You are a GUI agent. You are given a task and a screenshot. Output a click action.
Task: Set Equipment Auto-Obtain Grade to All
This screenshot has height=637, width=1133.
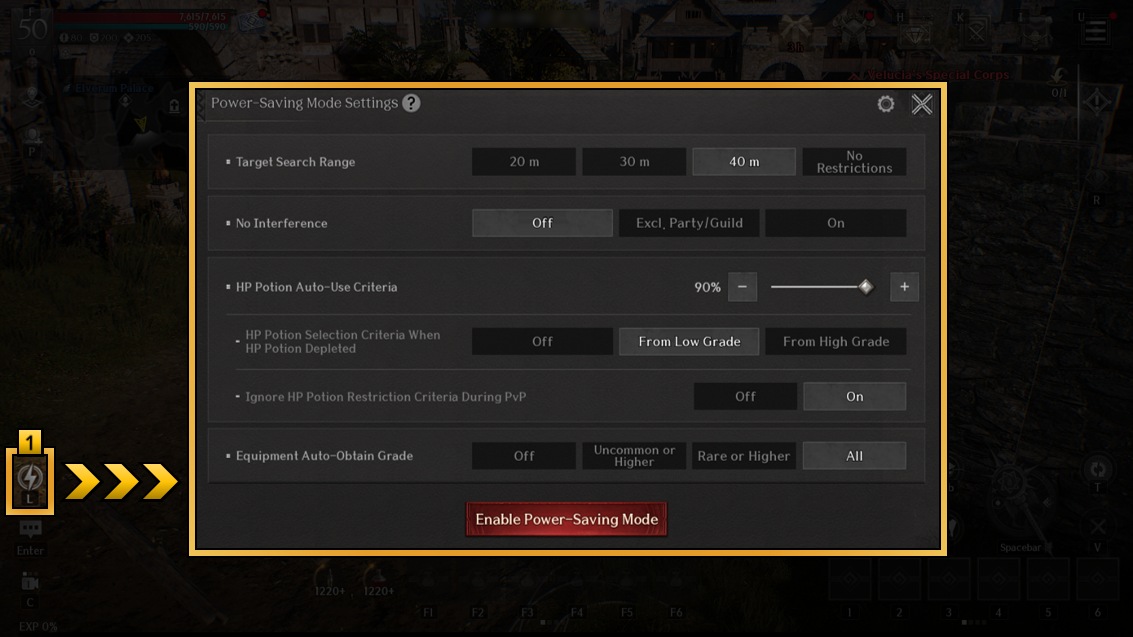click(854, 456)
